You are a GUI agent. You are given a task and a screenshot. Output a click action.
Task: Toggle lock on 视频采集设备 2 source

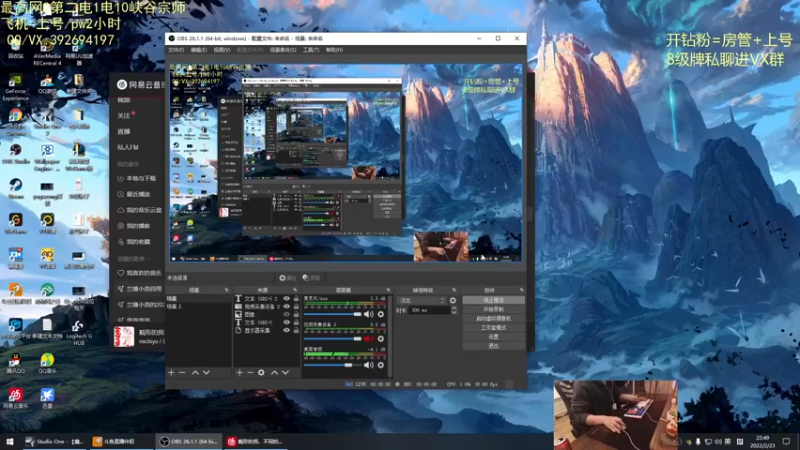tap(296, 307)
